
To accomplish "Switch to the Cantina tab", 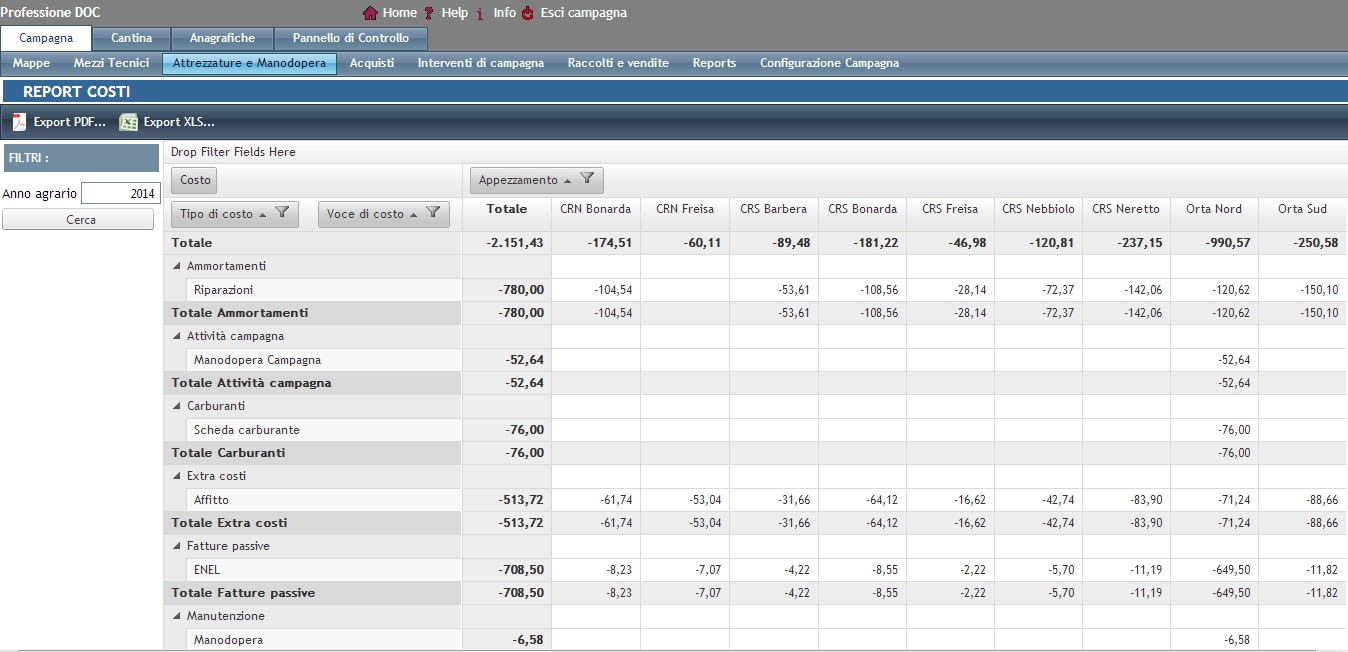I will tap(132, 38).
